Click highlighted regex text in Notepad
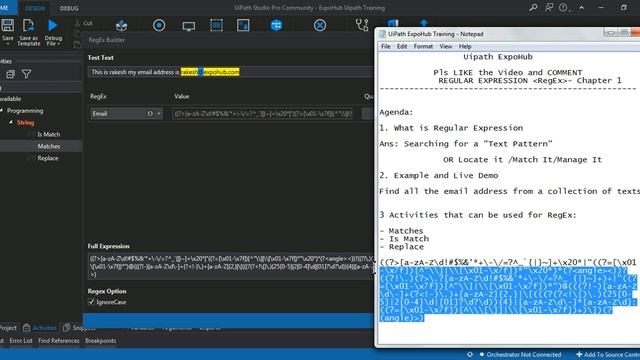The width and height of the screenshot is (640, 360). point(508,294)
